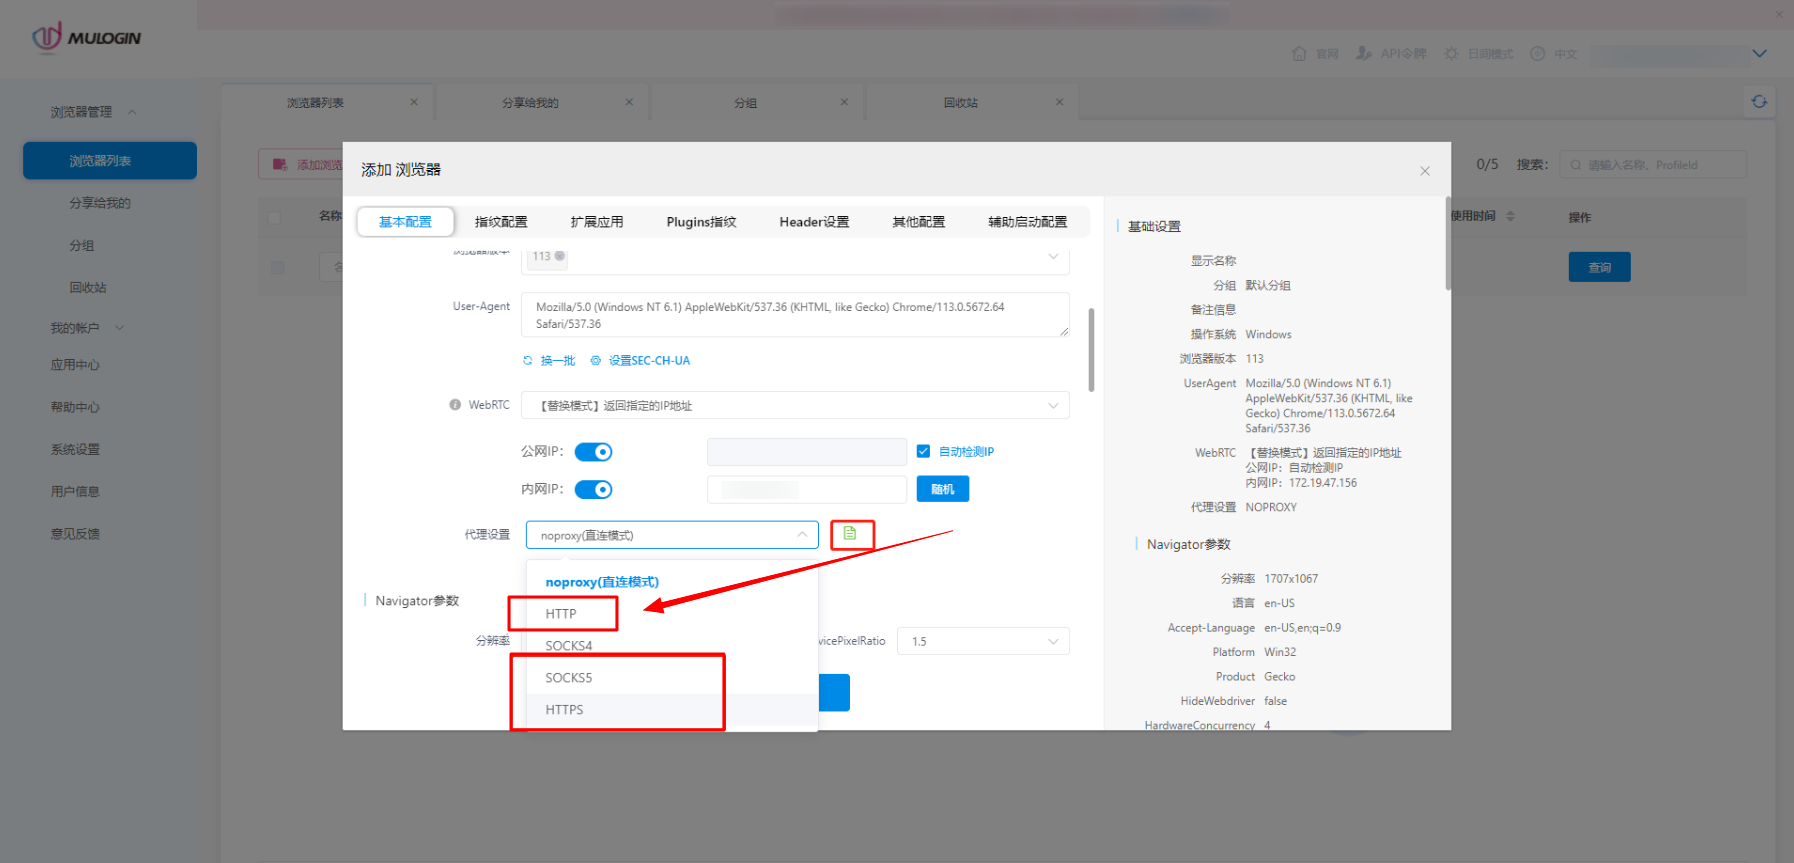Expand the account dropdown chevron in header

pyautogui.click(x=1760, y=54)
